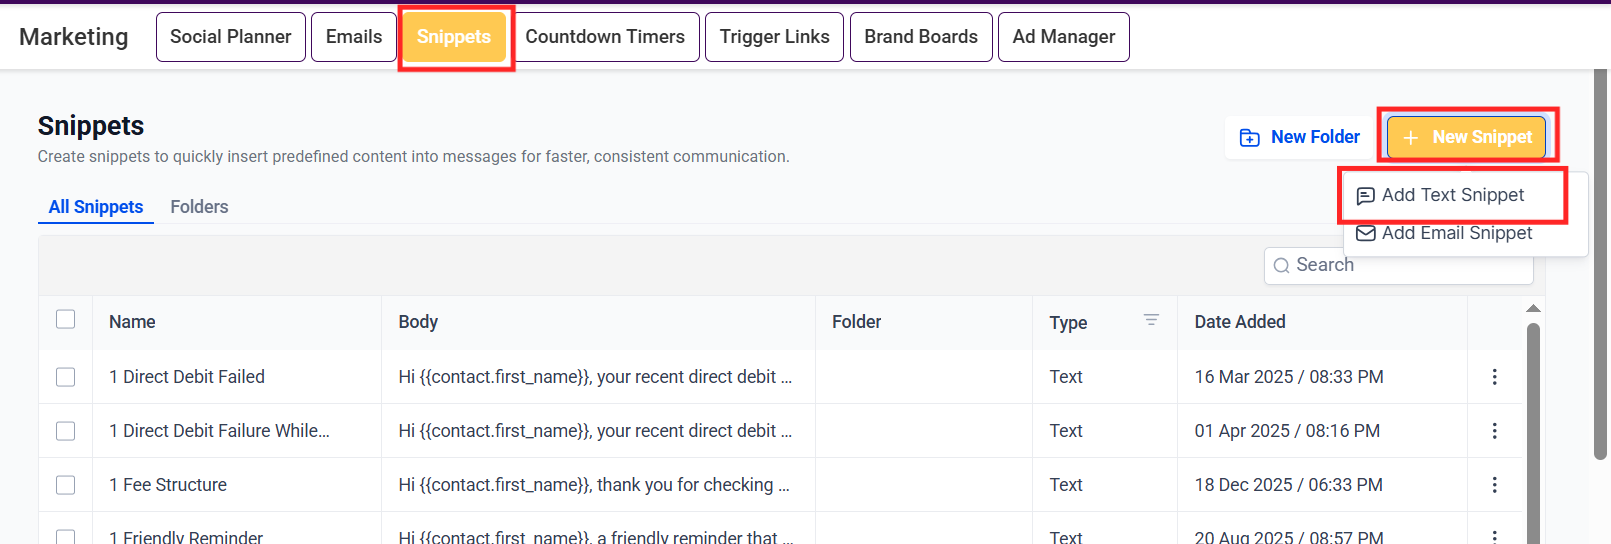The image size is (1611, 544).
Task: Select checkbox for 1 Fee Structure row
Action: point(66,485)
